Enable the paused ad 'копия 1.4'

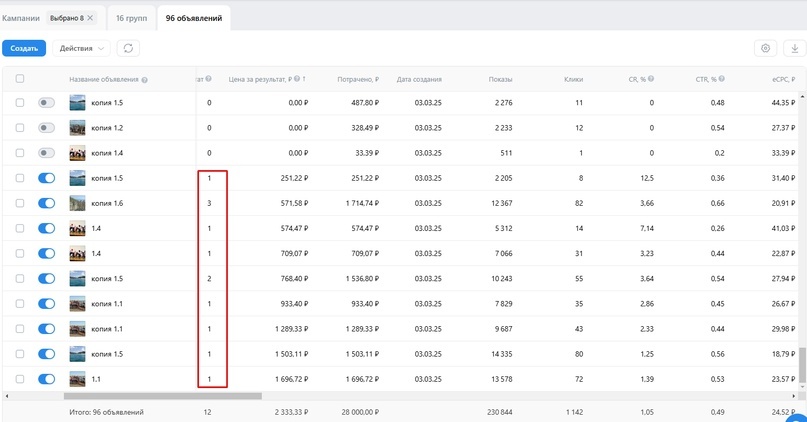point(46,153)
